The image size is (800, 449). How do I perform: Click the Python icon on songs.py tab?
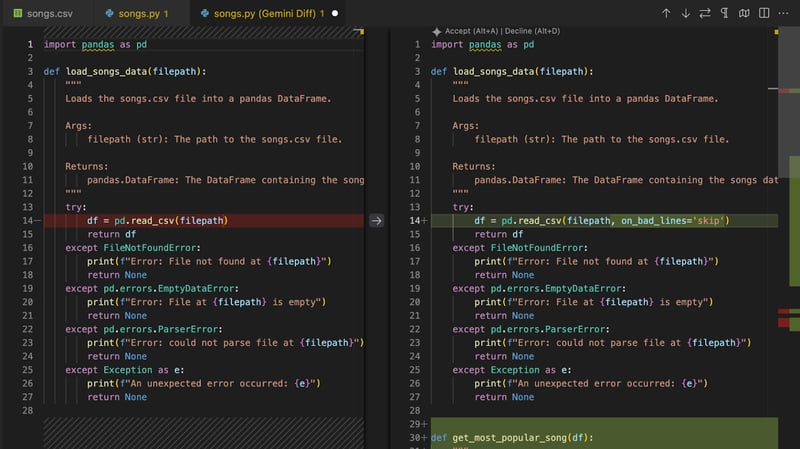click(x=109, y=13)
